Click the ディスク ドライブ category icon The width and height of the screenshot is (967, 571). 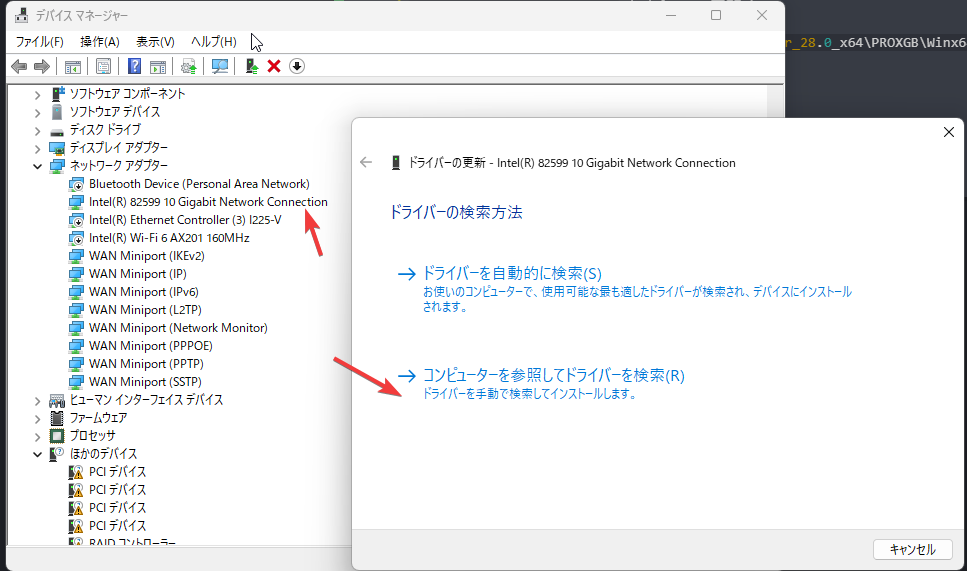coord(57,131)
